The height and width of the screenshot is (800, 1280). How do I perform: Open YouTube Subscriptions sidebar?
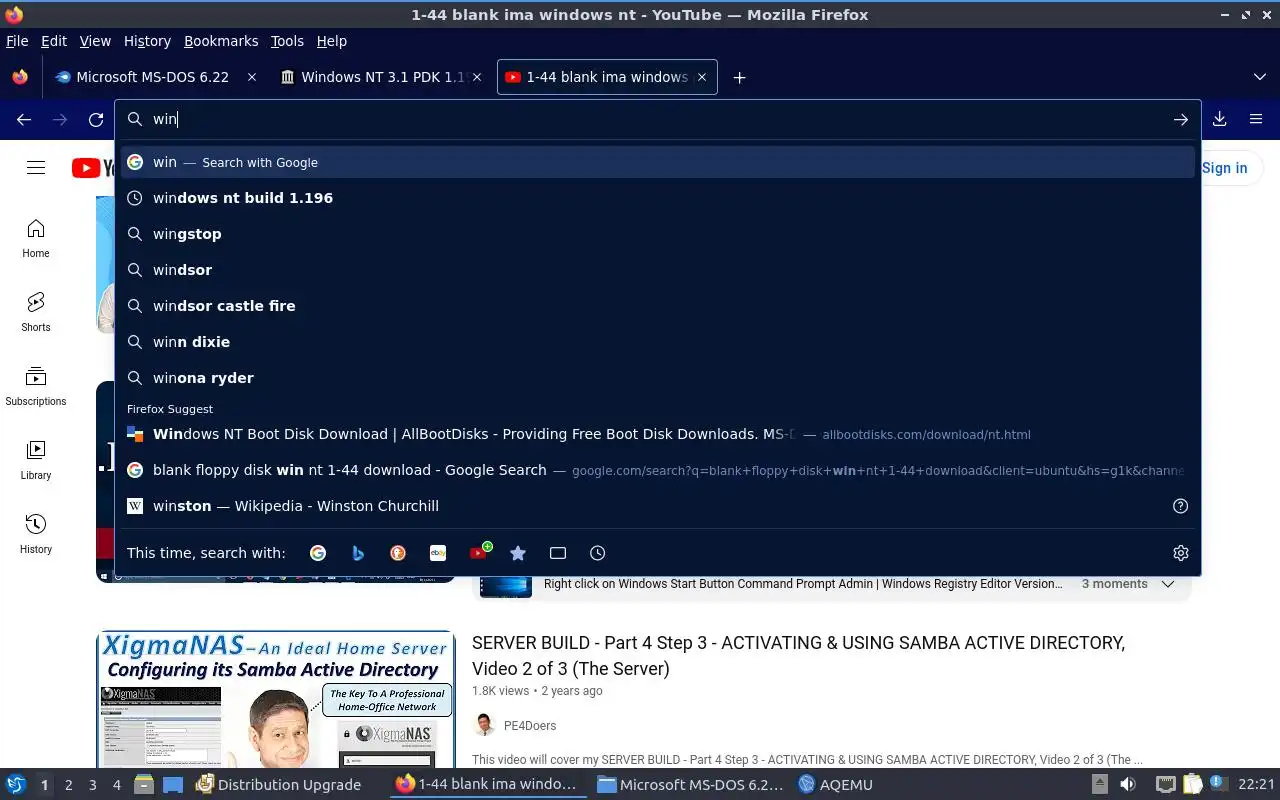[x=36, y=387]
